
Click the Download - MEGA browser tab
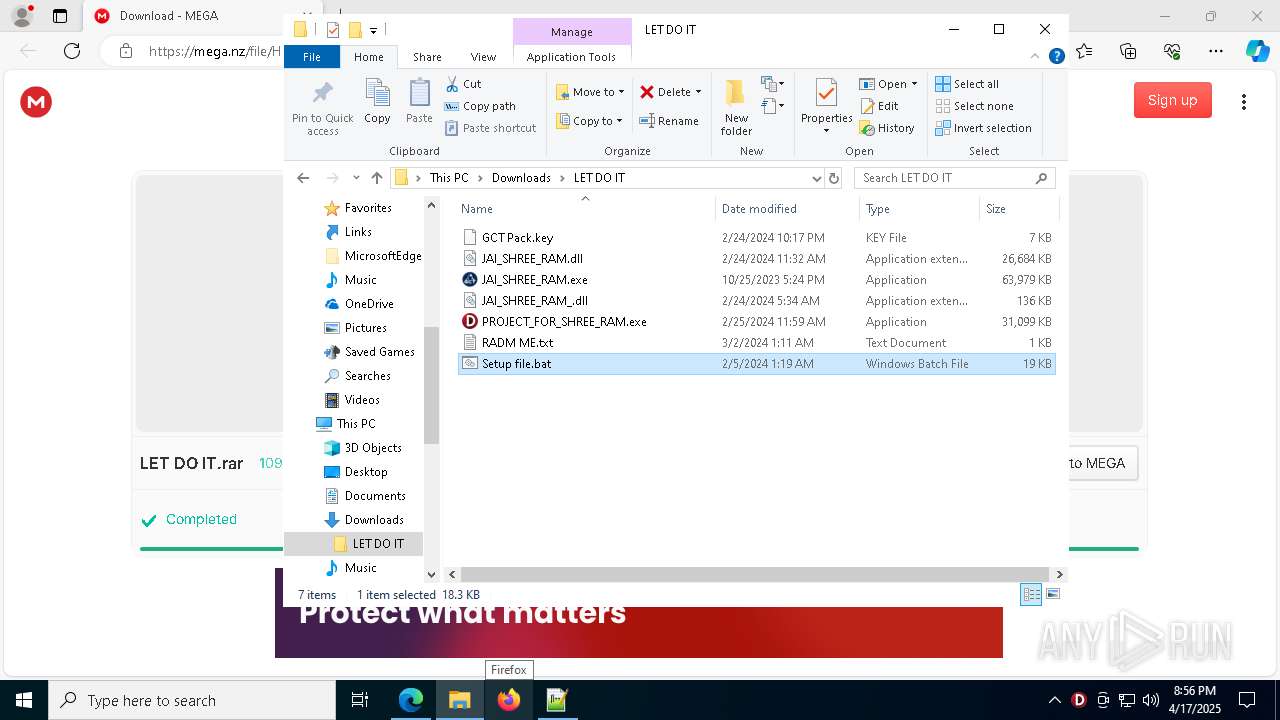point(170,16)
